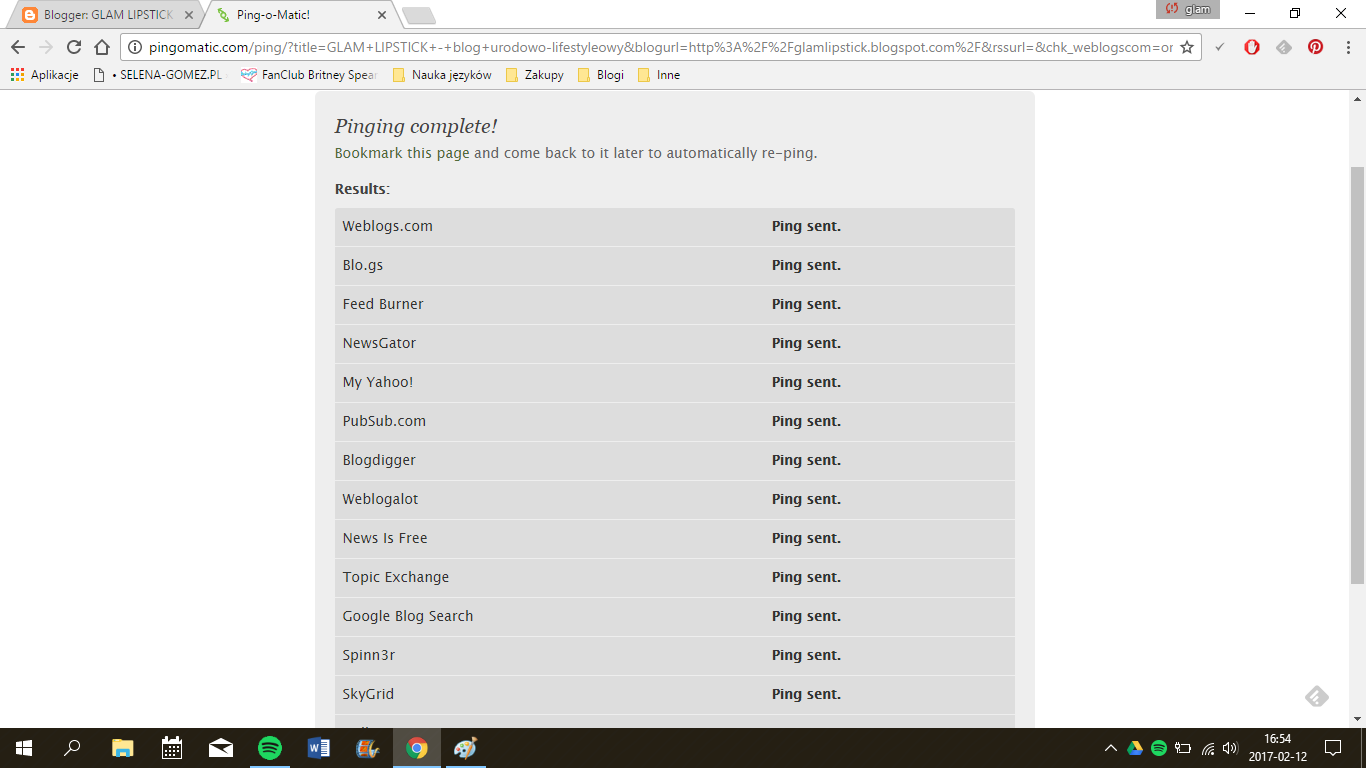Close the Blogger GLAM LIPSTICK tab

coord(190,15)
